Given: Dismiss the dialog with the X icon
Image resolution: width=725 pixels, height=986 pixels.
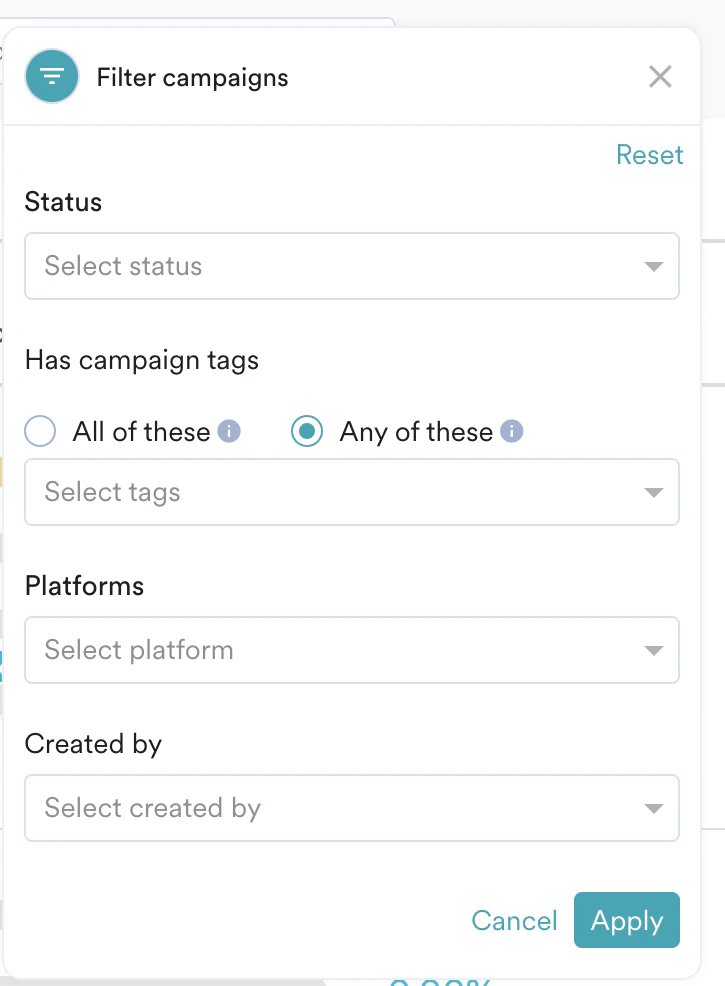Looking at the screenshot, I should (660, 76).
